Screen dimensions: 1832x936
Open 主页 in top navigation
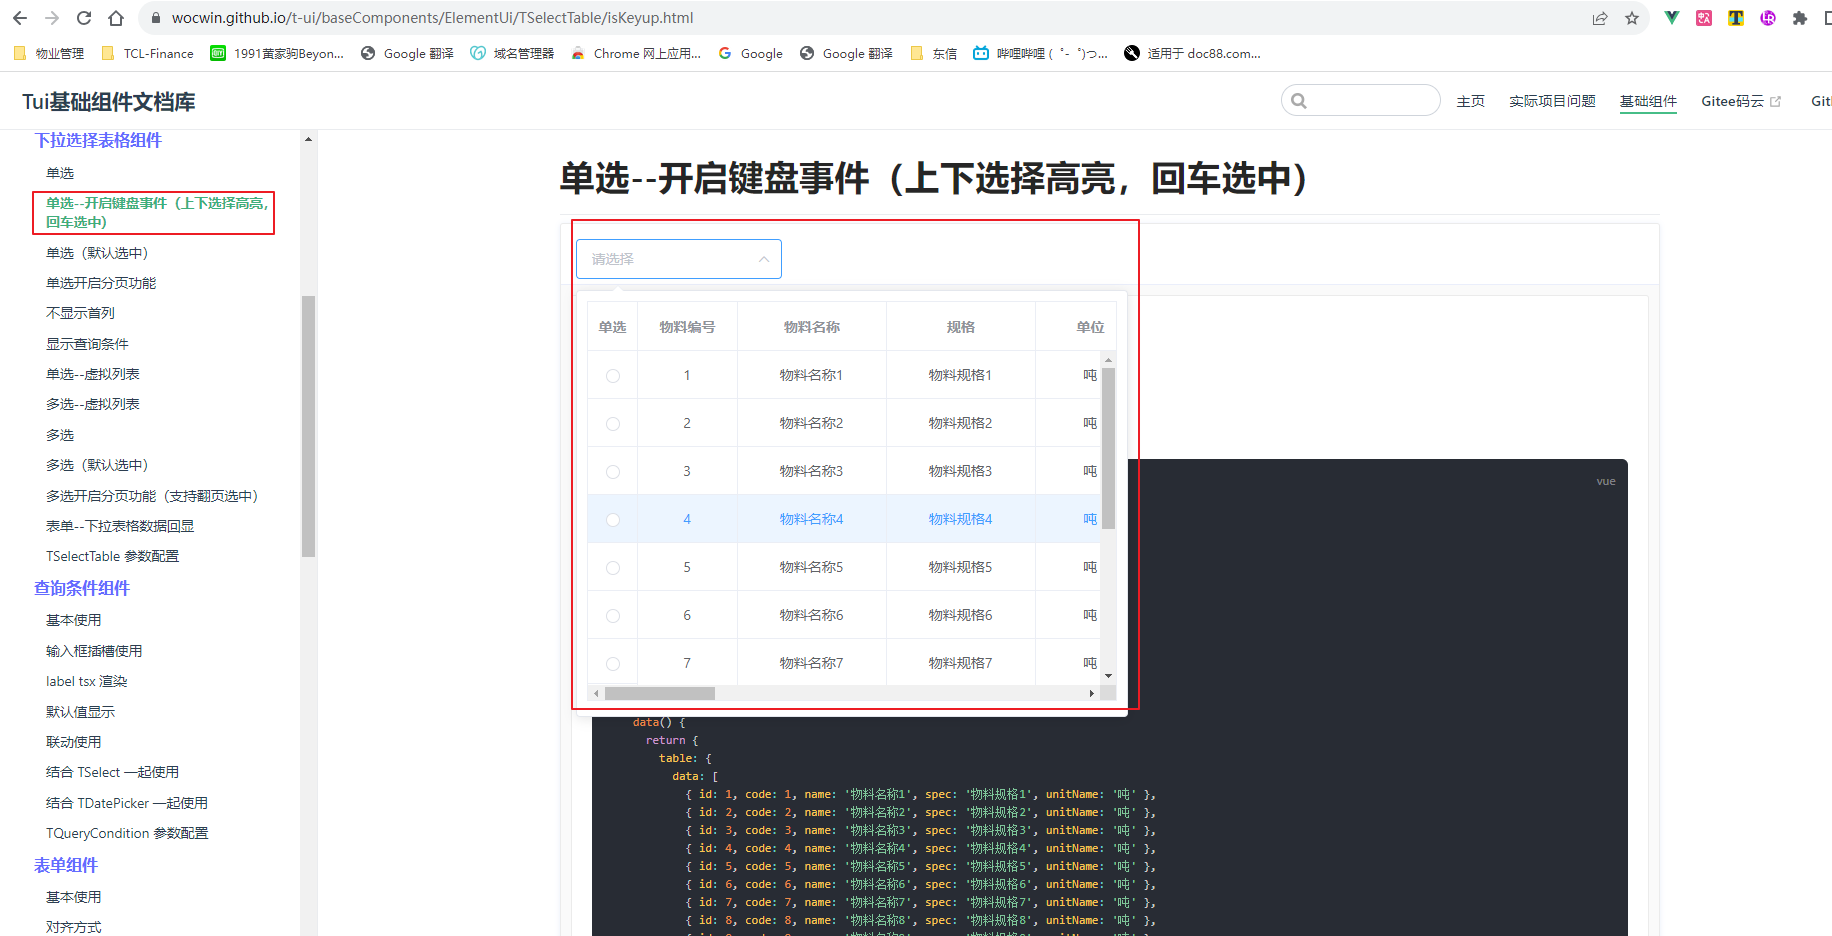(x=1471, y=101)
